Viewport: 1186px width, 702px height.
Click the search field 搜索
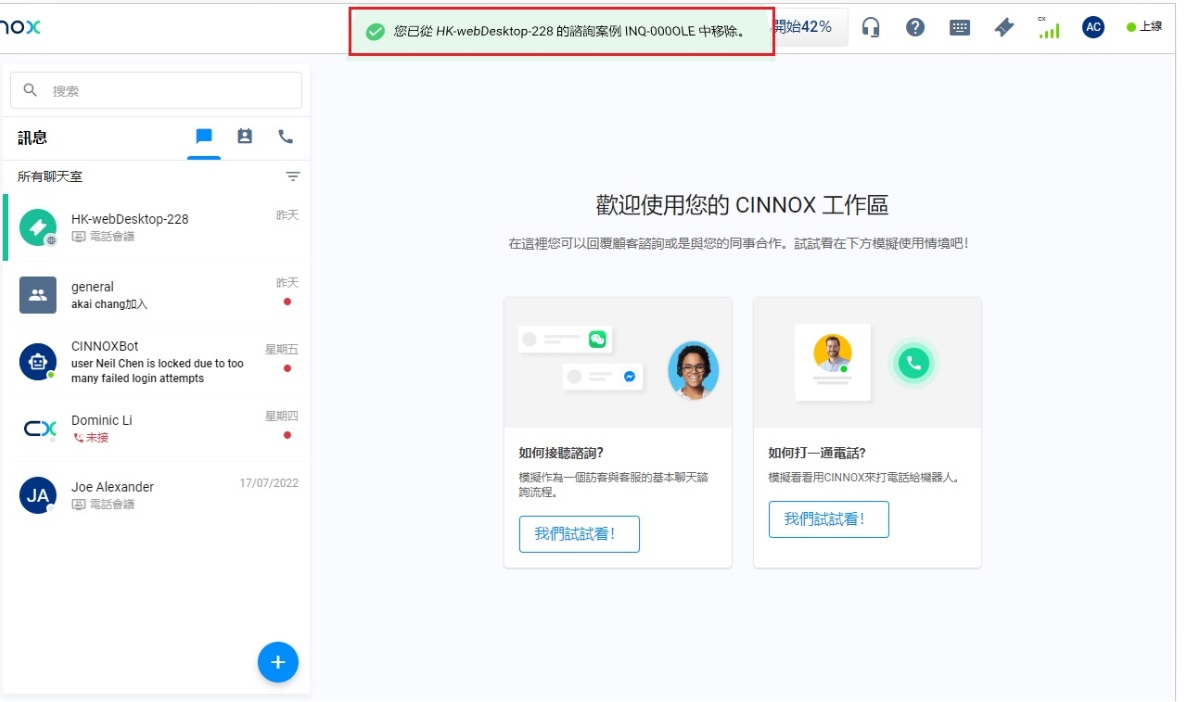[156, 91]
